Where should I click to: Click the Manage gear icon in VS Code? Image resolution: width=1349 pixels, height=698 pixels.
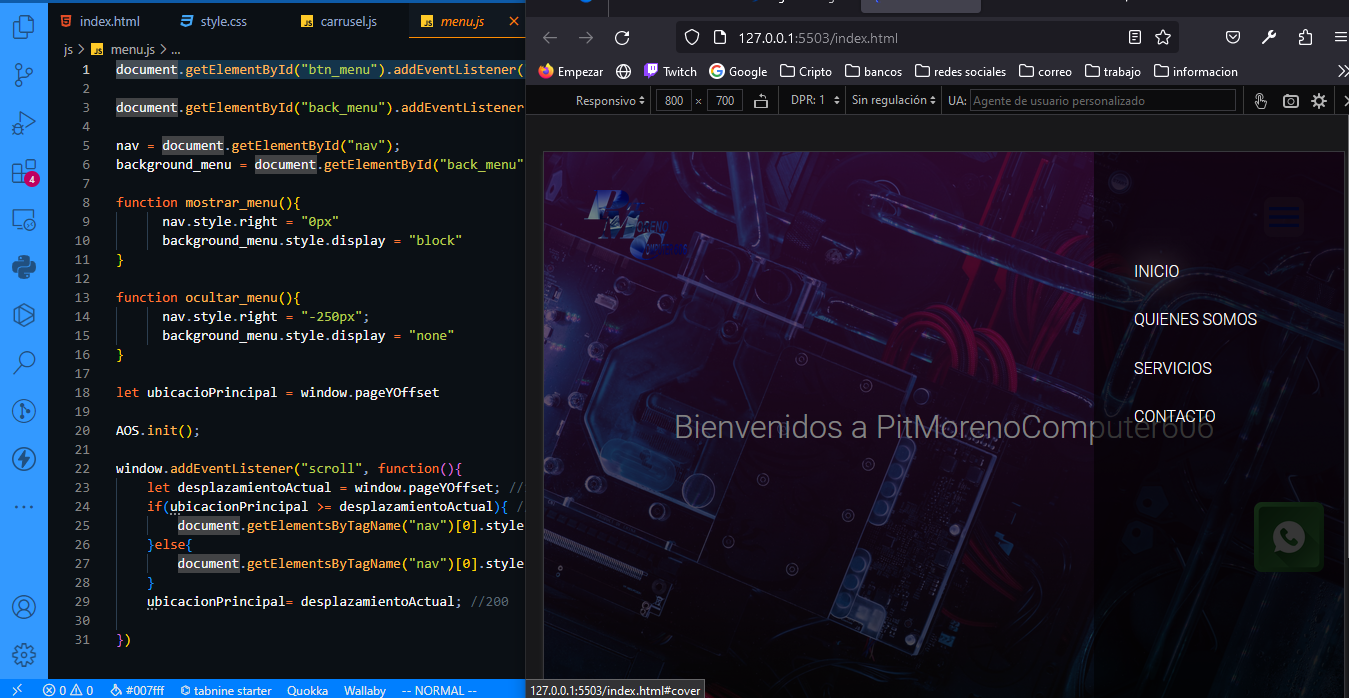(x=23, y=655)
